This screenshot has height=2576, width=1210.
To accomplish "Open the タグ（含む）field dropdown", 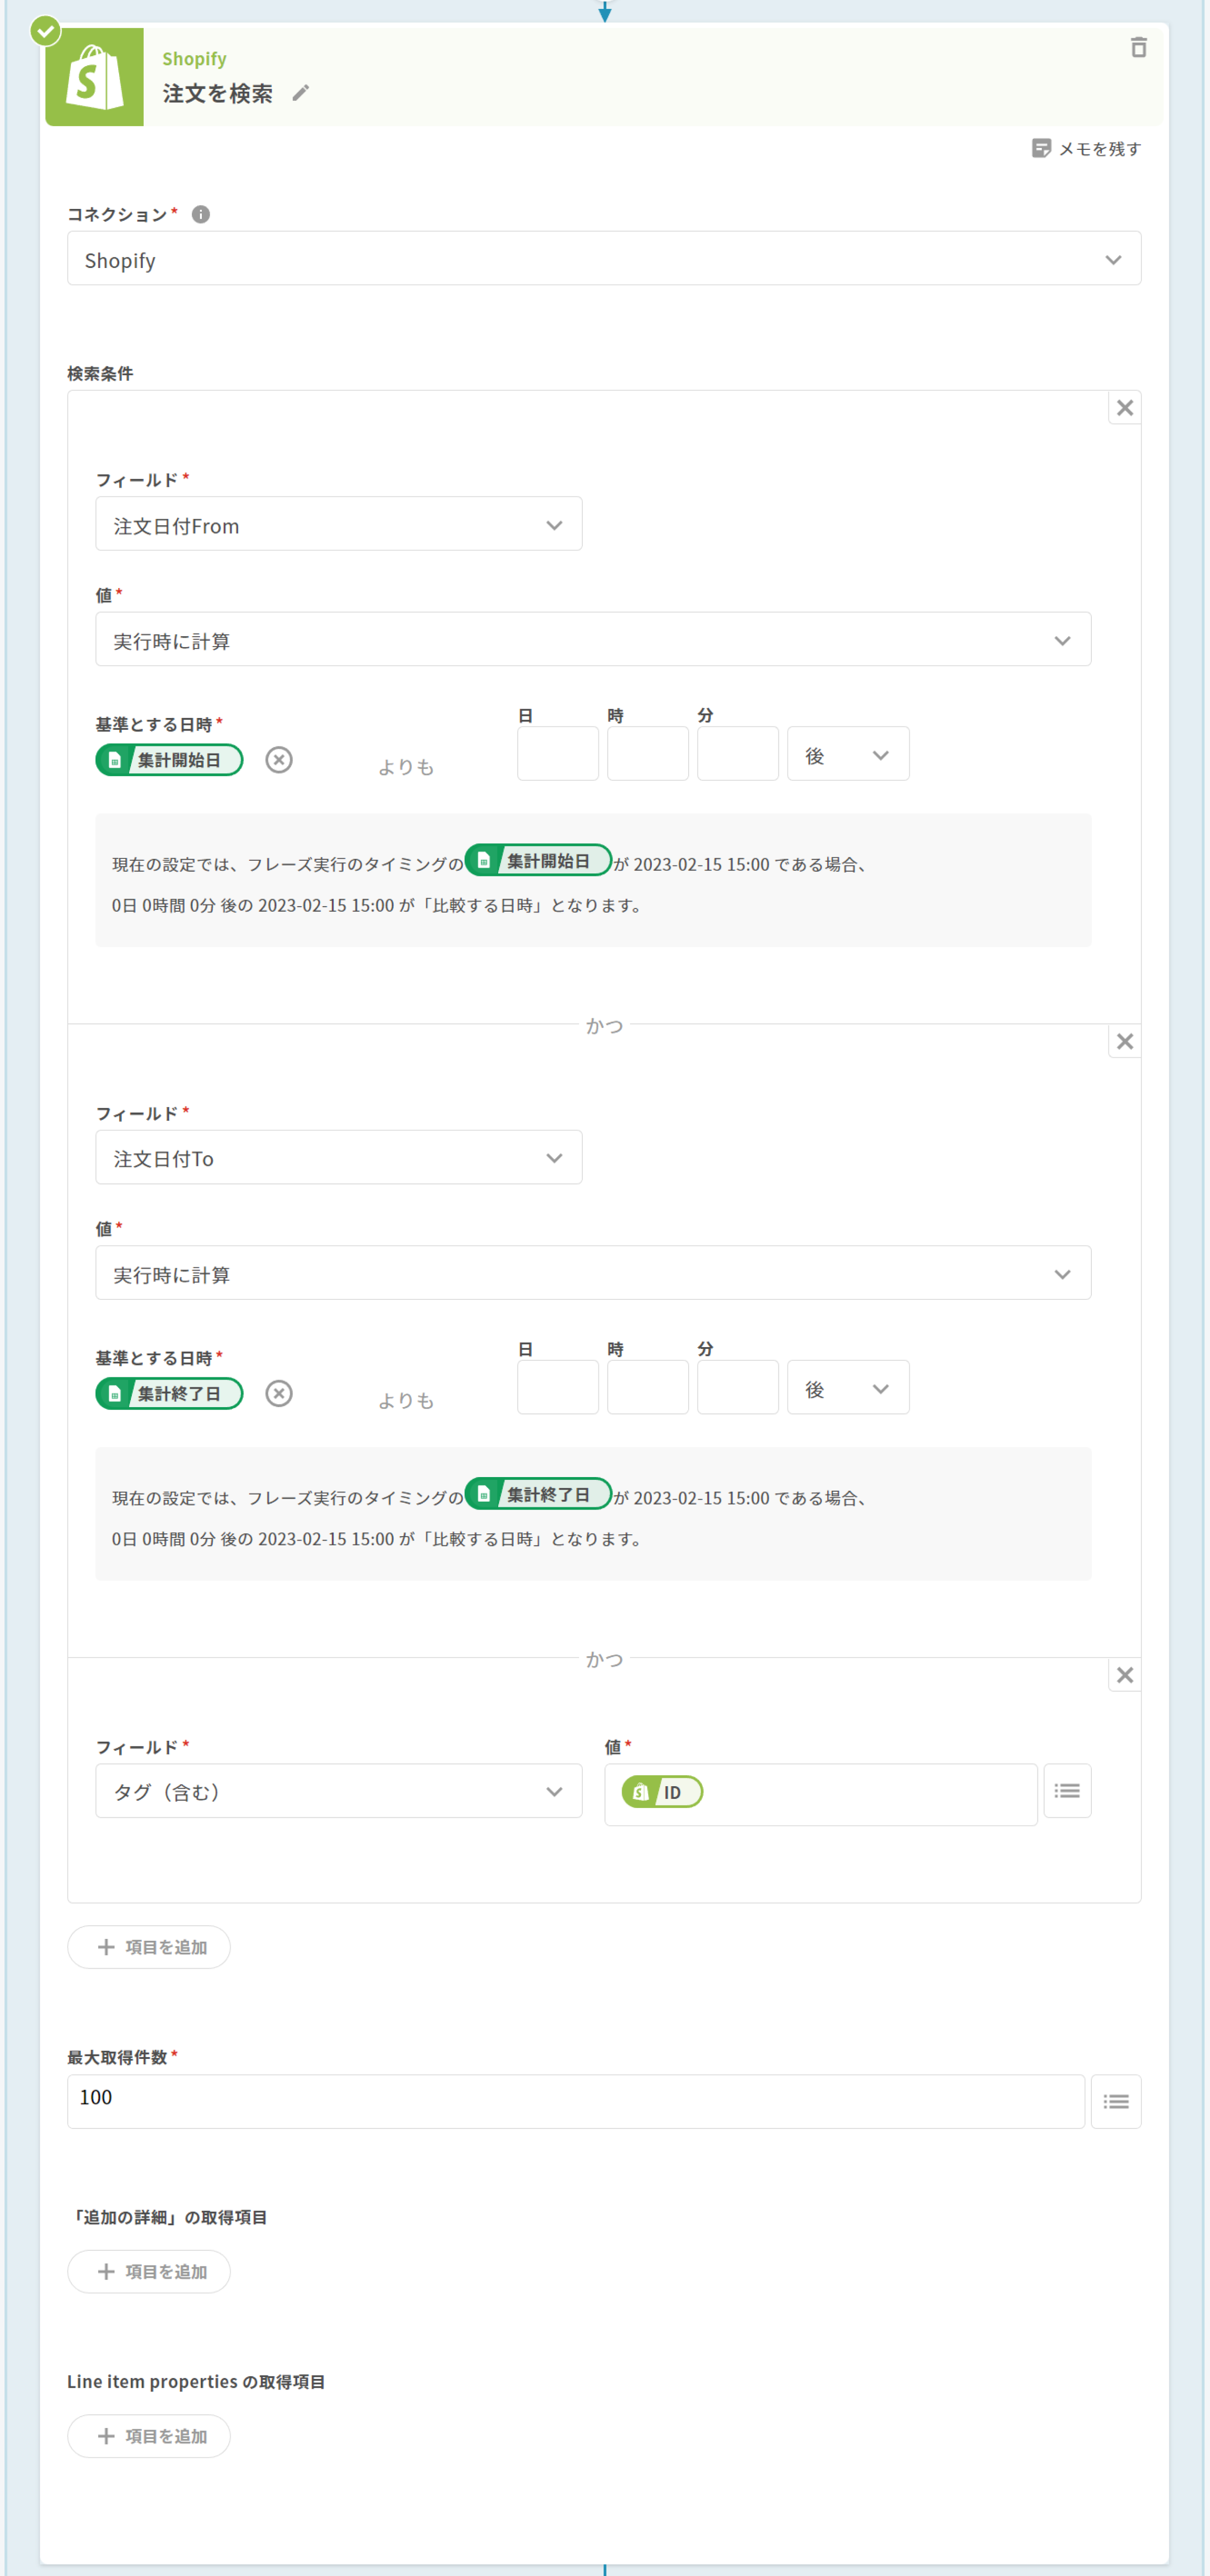I will click(x=338, y=1791).
